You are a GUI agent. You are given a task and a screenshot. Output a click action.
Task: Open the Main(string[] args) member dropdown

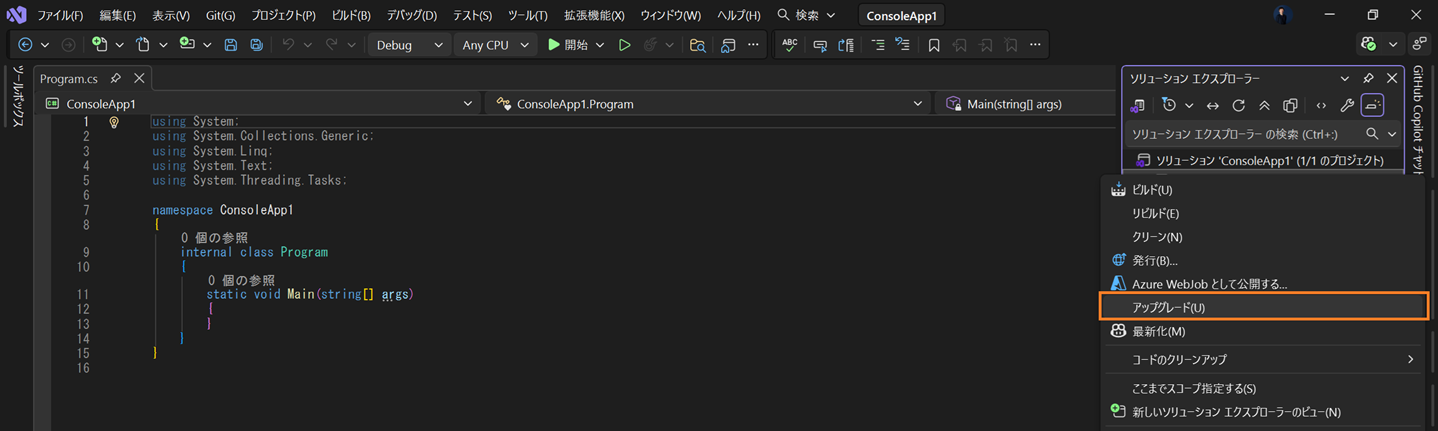(x=1026, y=104)
